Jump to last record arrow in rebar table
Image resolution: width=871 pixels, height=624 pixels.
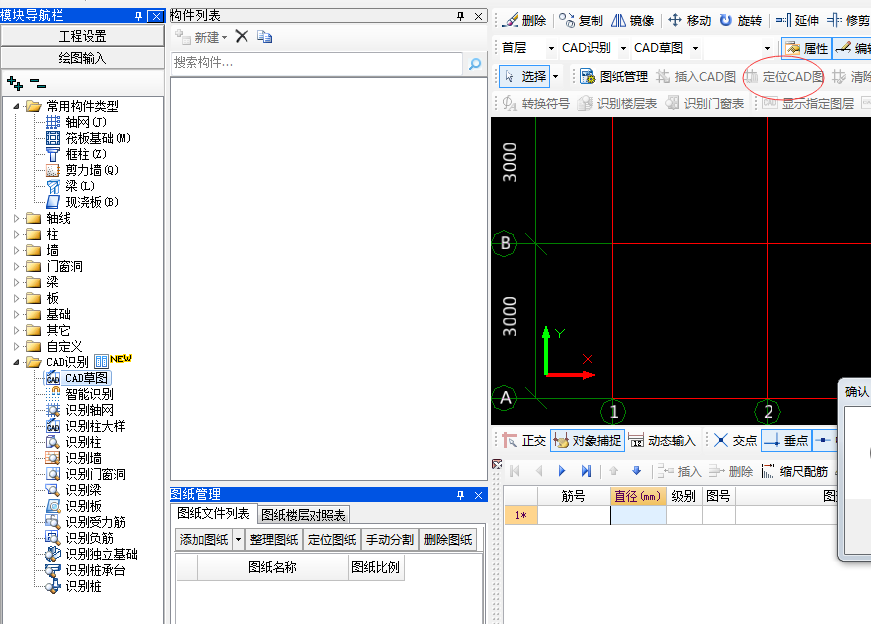click(x=586, y=471)
